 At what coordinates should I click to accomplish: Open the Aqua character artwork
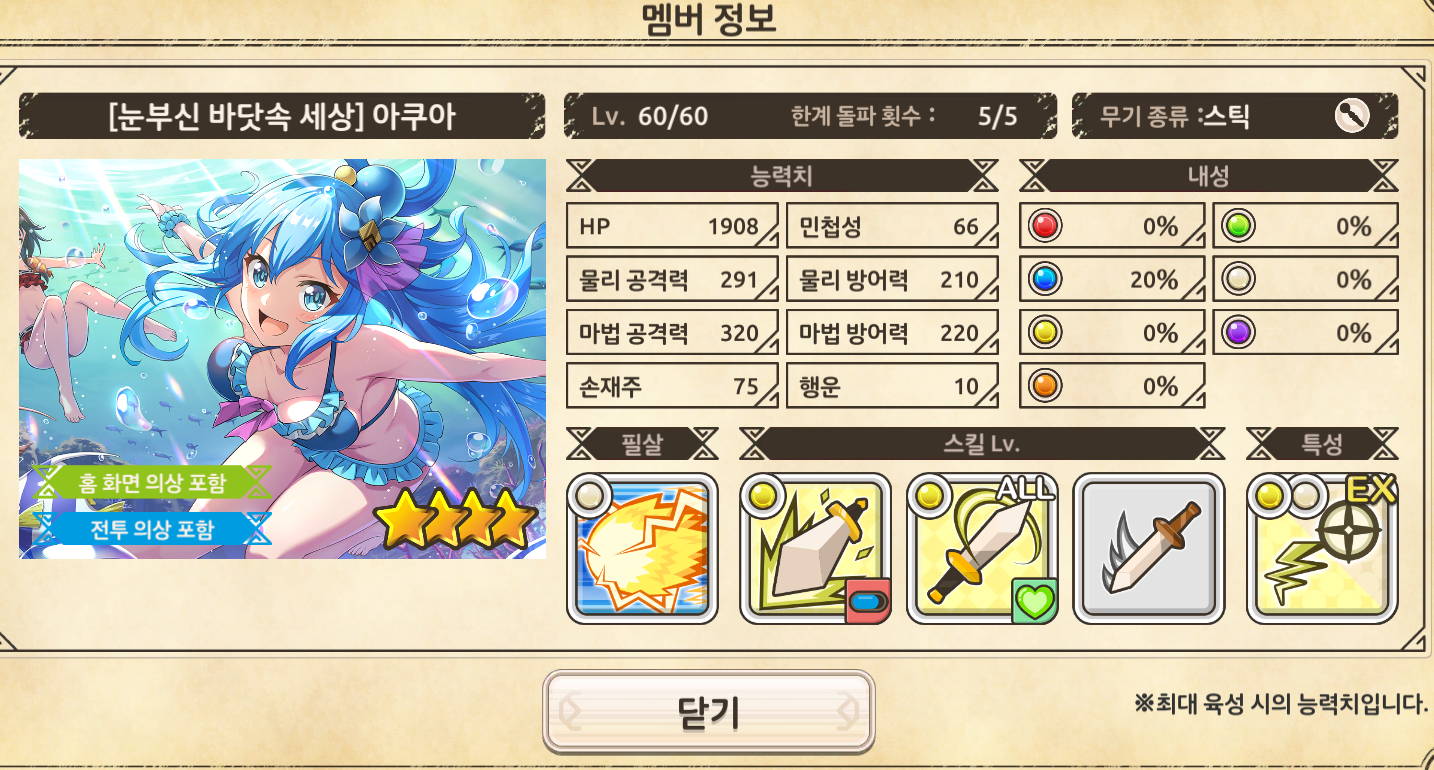tap(283, 359)
